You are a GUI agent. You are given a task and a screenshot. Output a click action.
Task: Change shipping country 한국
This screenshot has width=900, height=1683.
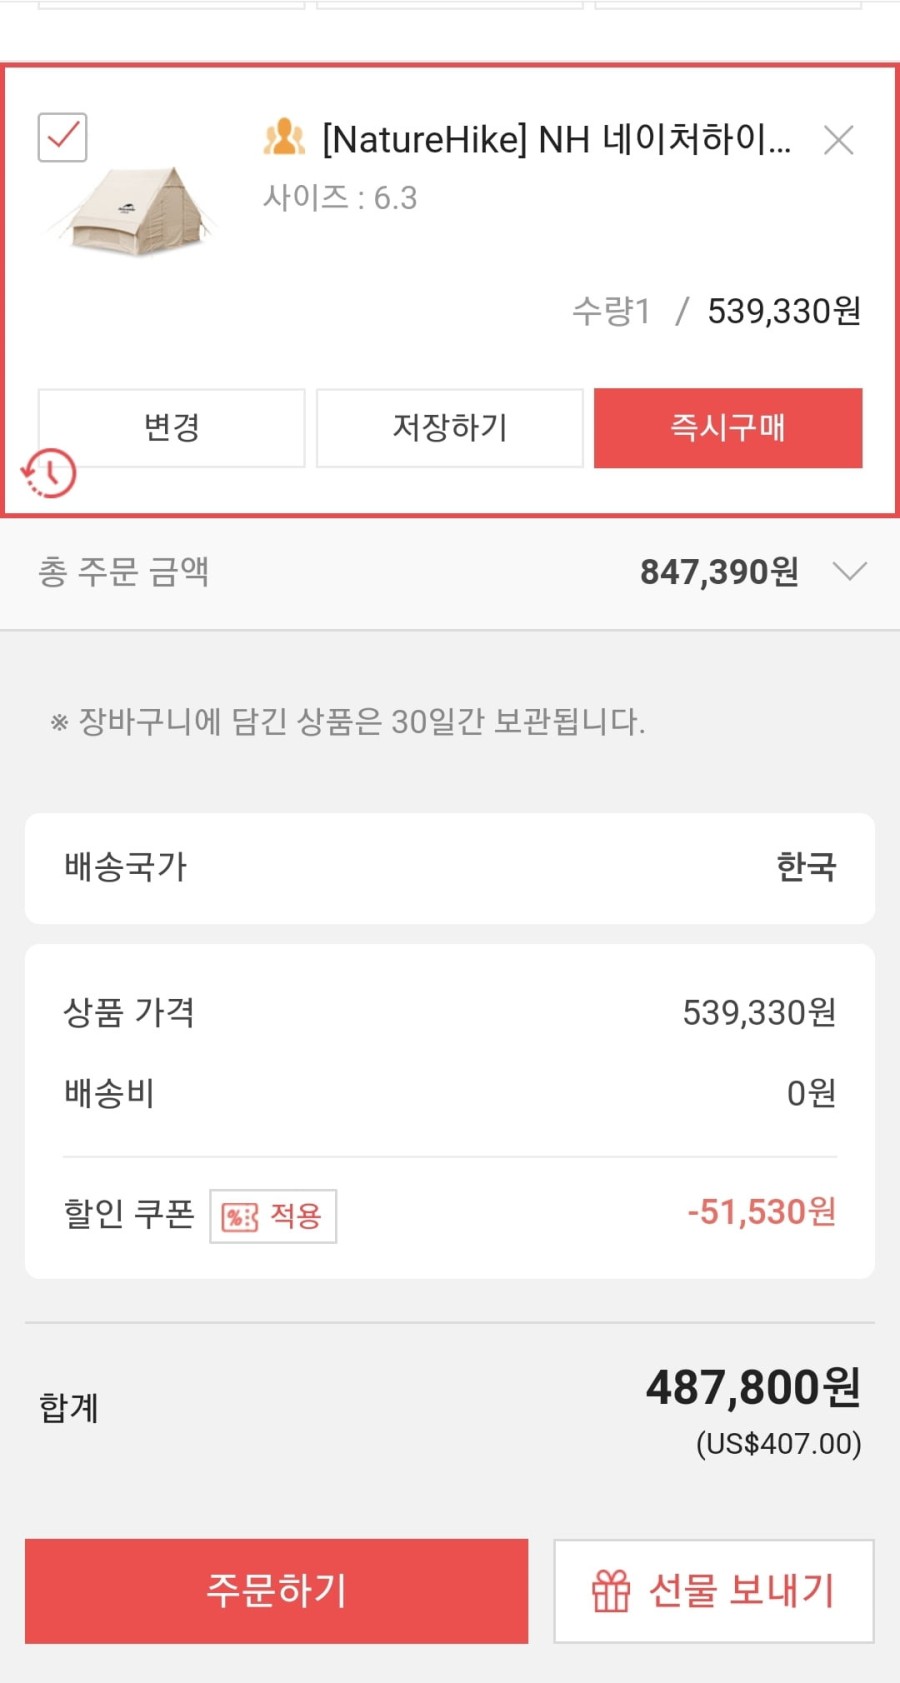pos(806,867)
